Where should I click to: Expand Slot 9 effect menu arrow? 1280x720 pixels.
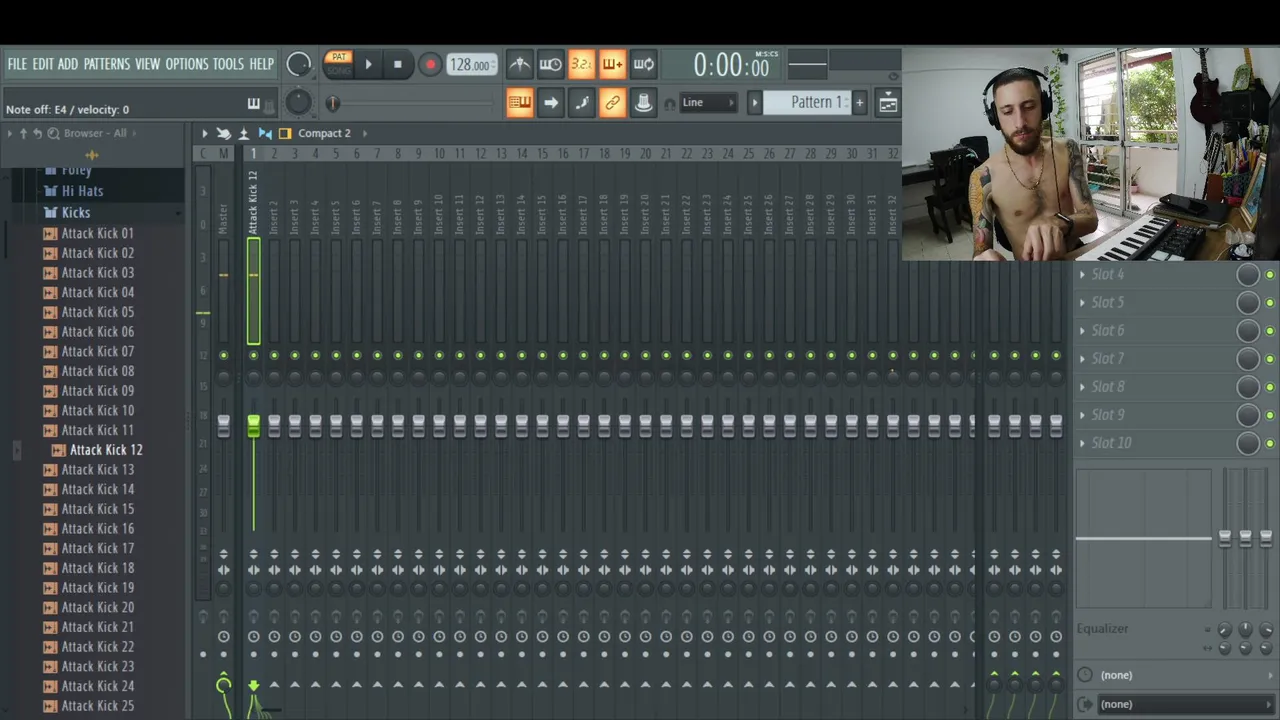pyautogui.click(x=1082, y=414)
